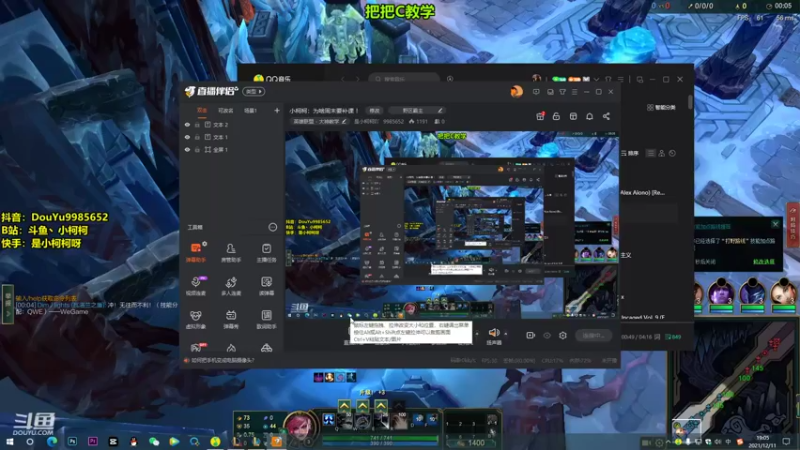Open the 虚拟形象 bear-face tool
Screen dimensions: 800x450
click(x=196, y=319)
